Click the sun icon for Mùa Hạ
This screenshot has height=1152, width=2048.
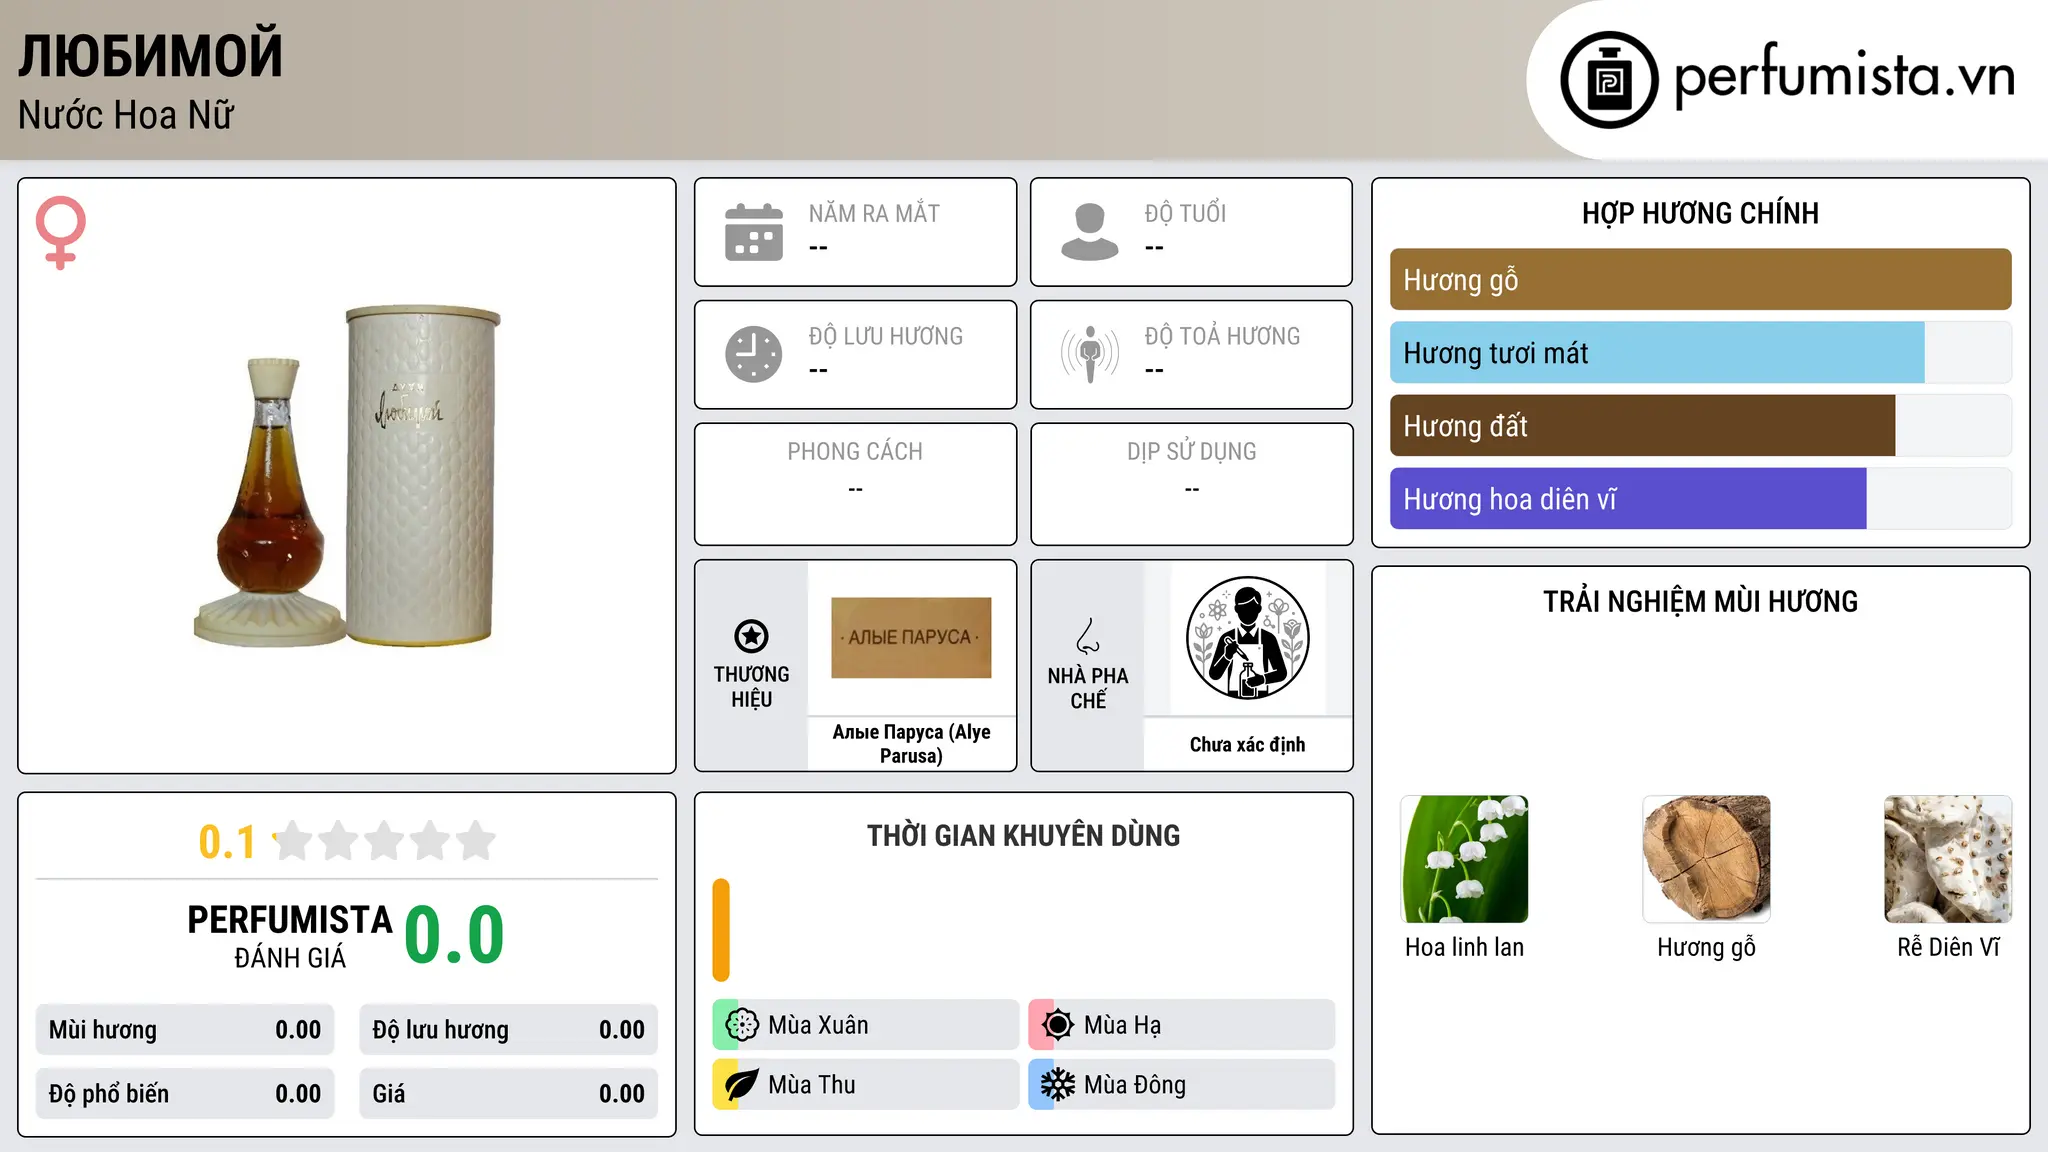pos(1057,1025)
